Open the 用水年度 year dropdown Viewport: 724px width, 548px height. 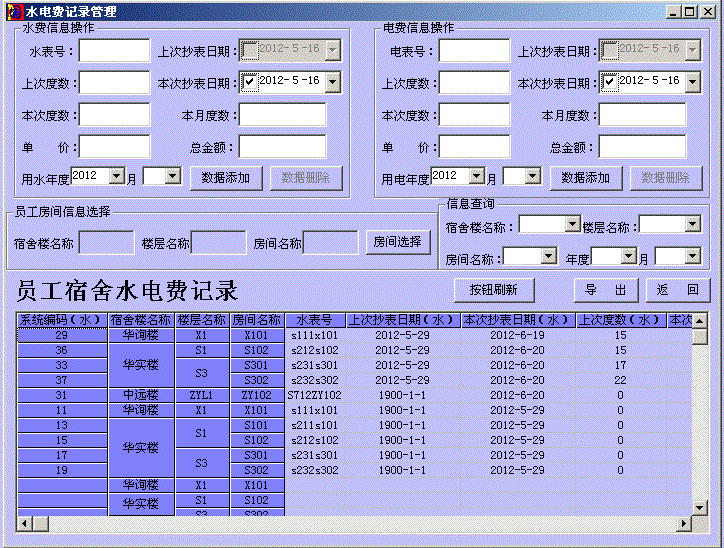click(x=117, y=176)
